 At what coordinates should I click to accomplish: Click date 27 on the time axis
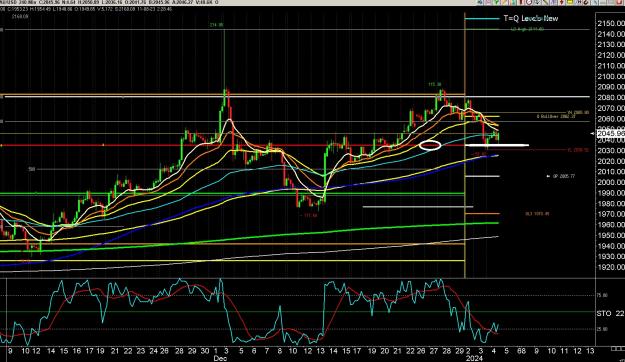coord(434,351)
